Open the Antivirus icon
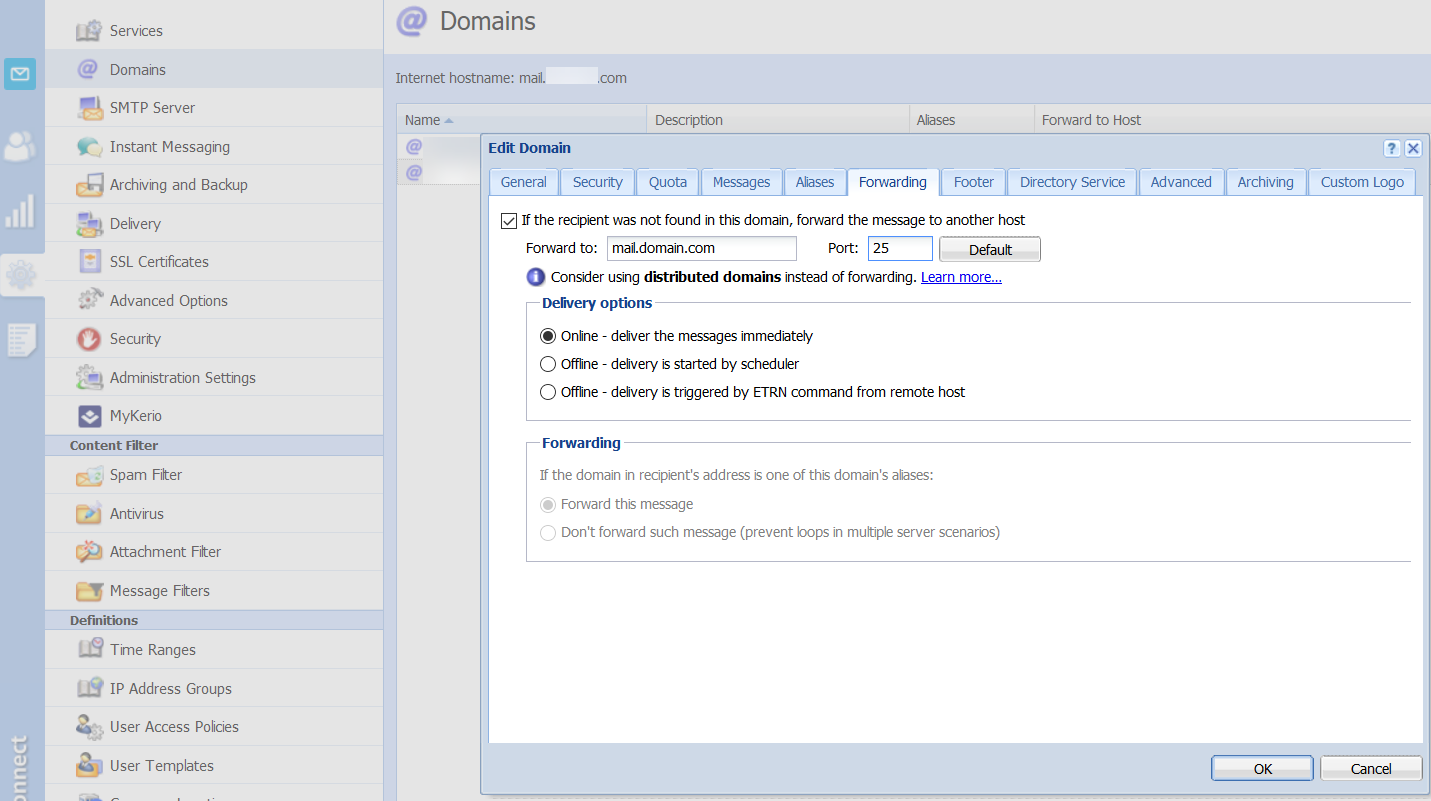This screenshot has height=801, width=1431. pyautogui.click(x=89, y=514)
